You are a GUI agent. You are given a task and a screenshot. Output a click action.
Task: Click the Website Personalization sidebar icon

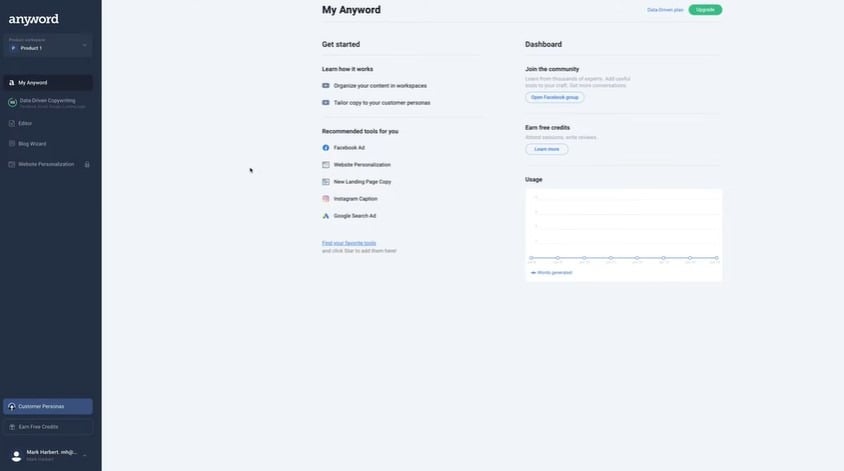point(11,164)
